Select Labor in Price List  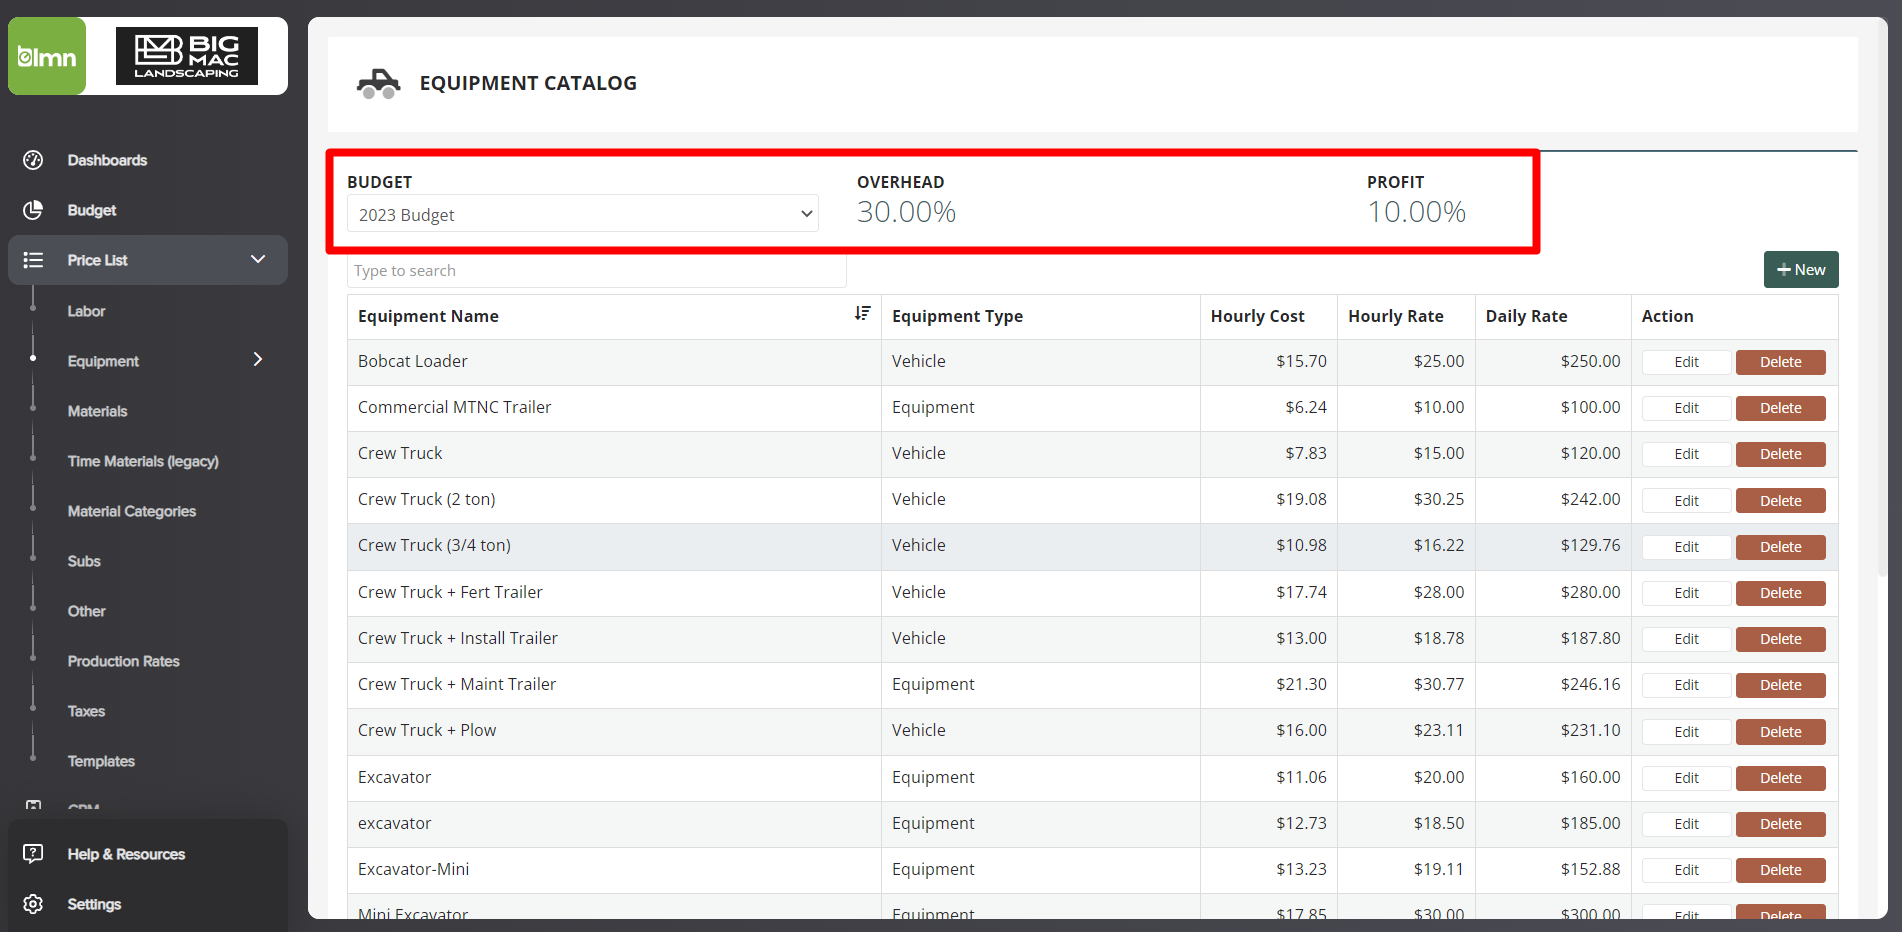[86, 311]
